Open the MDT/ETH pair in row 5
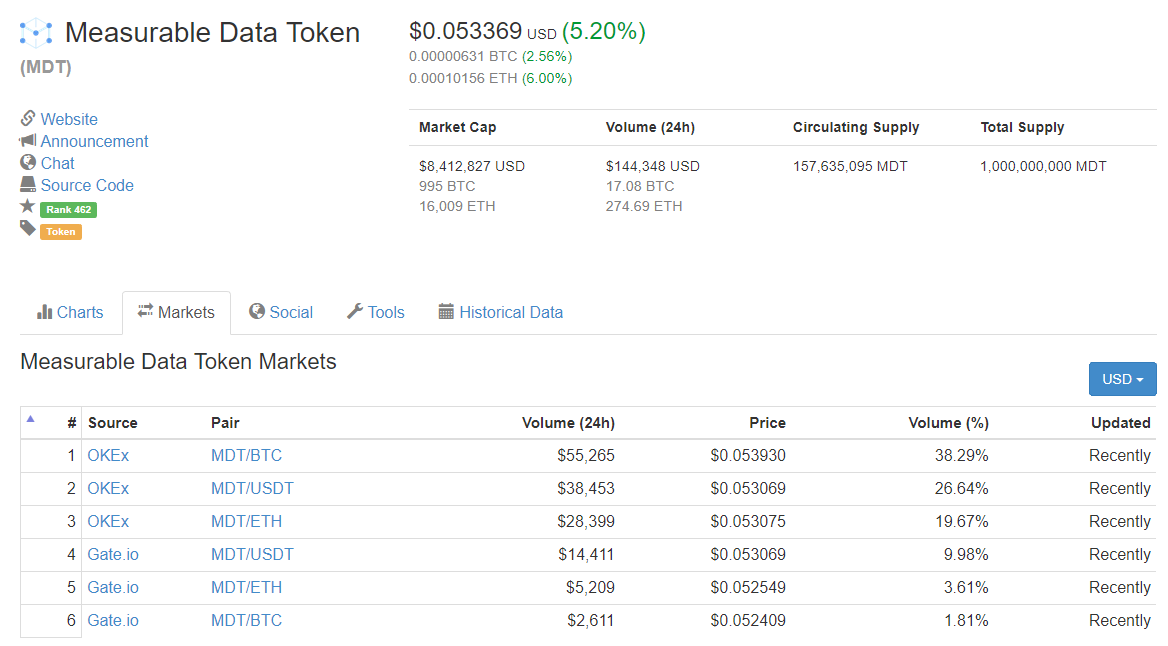The height and width of the screenshot is (646, 1168). (247, 587)
